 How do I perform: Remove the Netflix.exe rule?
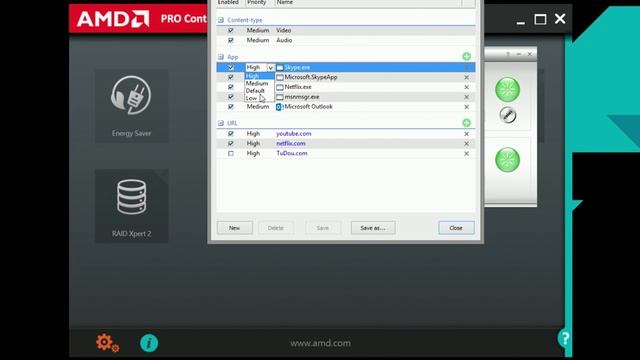[x=467, y=87]
